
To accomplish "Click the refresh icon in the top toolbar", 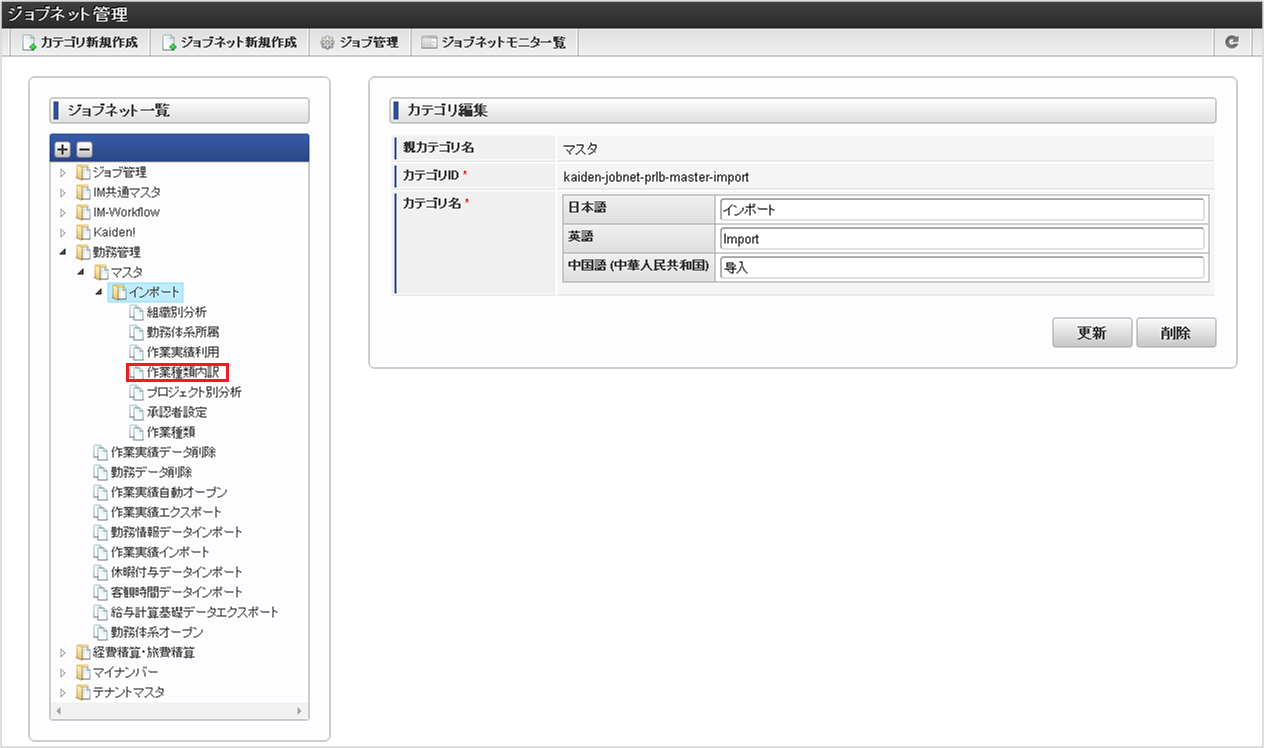I will coord(1232,42).
